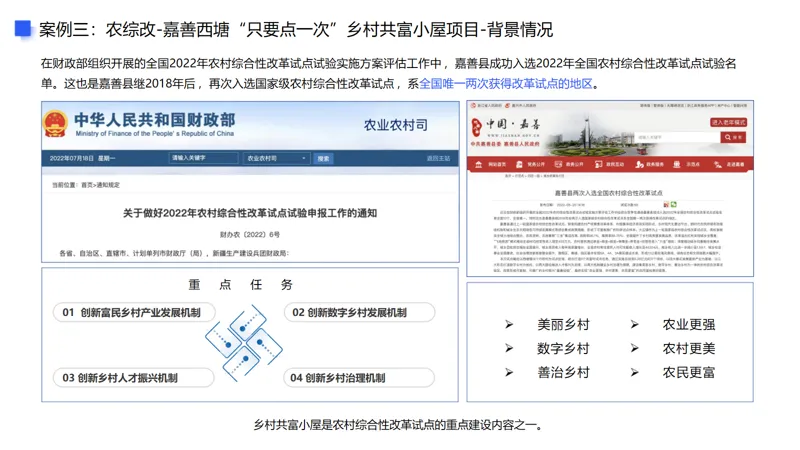Open the fourth menu item in the red nav bar
800x450 pixels.
tap(609, 164)
